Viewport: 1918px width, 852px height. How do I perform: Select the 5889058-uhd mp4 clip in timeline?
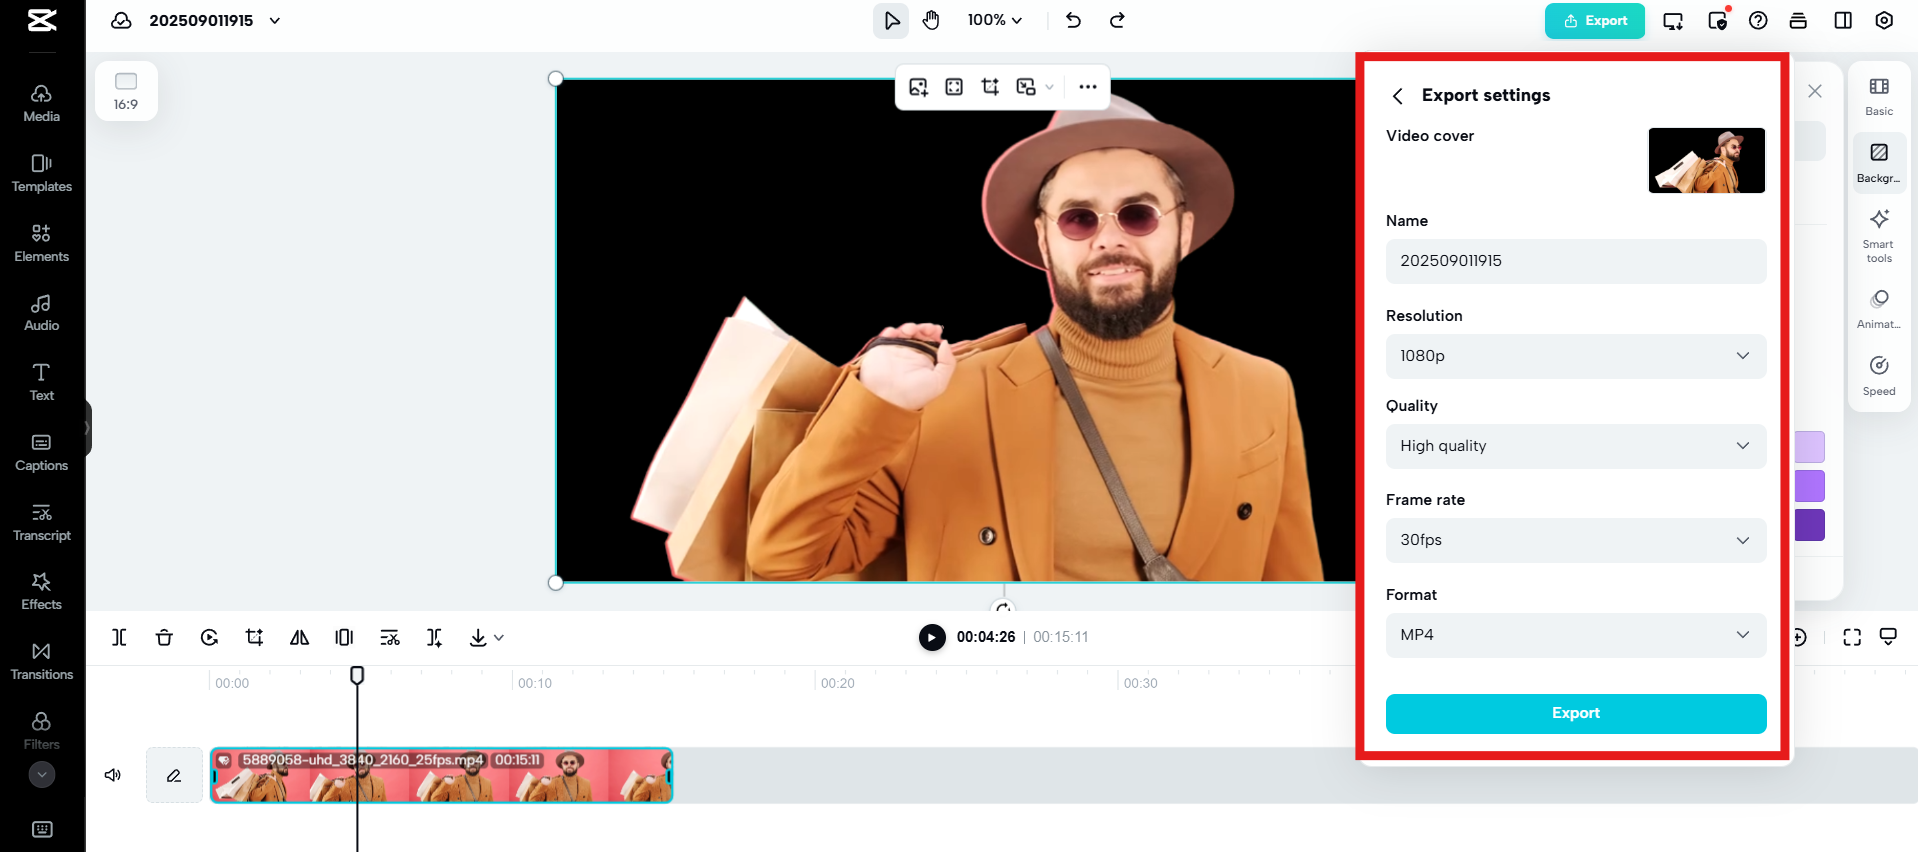[441, 775]
